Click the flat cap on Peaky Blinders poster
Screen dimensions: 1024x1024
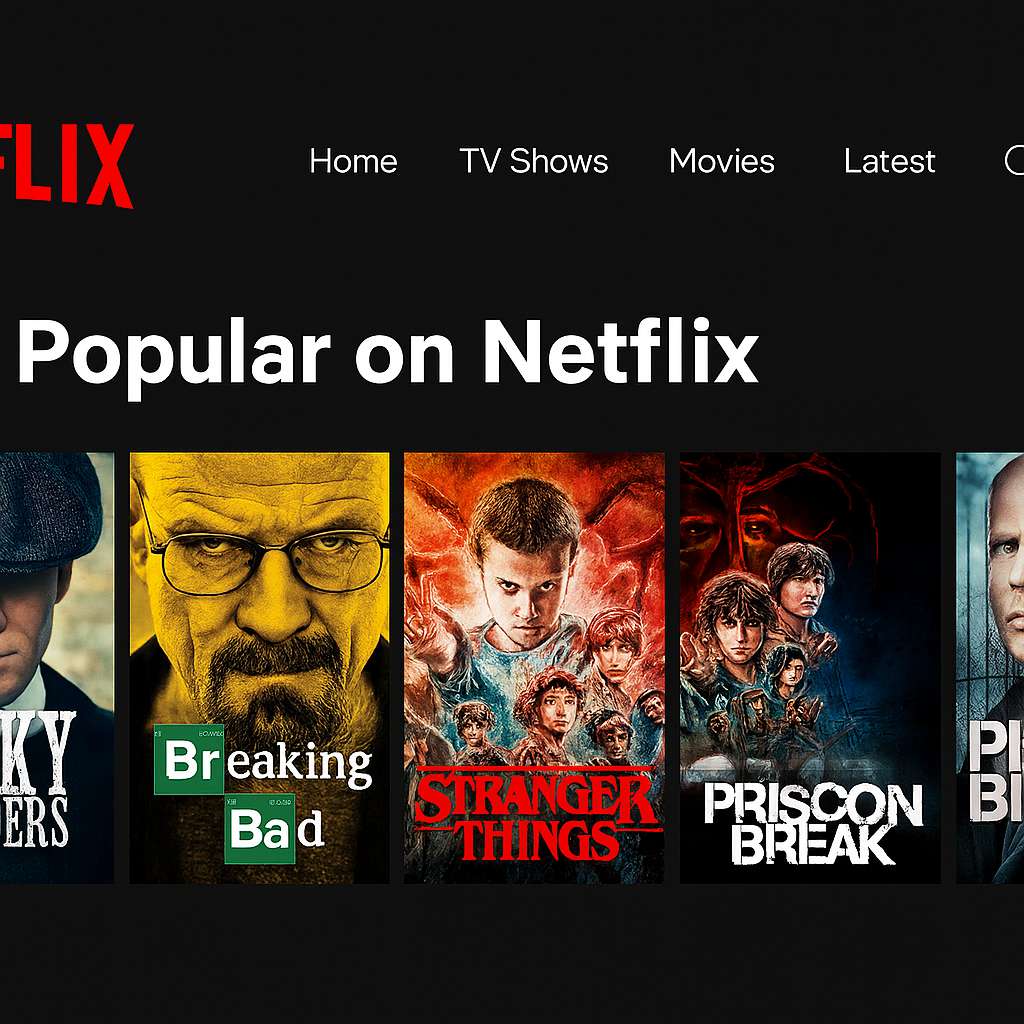49,509
